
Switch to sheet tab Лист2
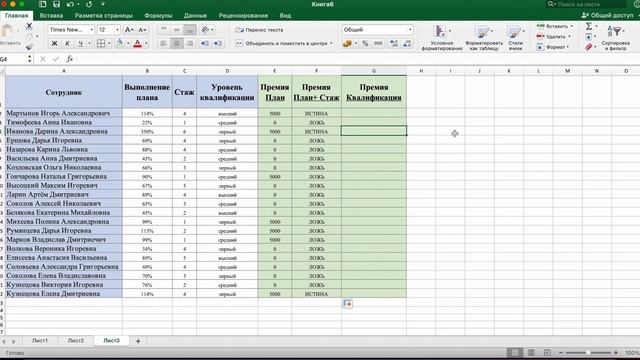[76, 340]
